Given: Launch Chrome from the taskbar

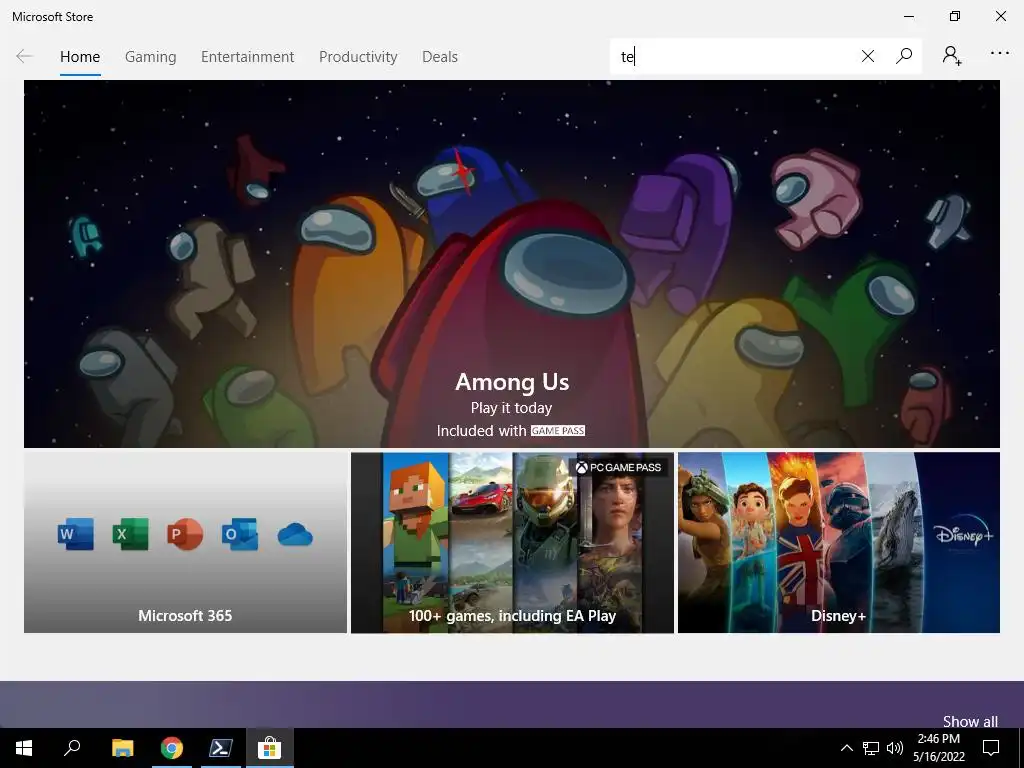Looking at the screenshot, I should tap(172, 748).
